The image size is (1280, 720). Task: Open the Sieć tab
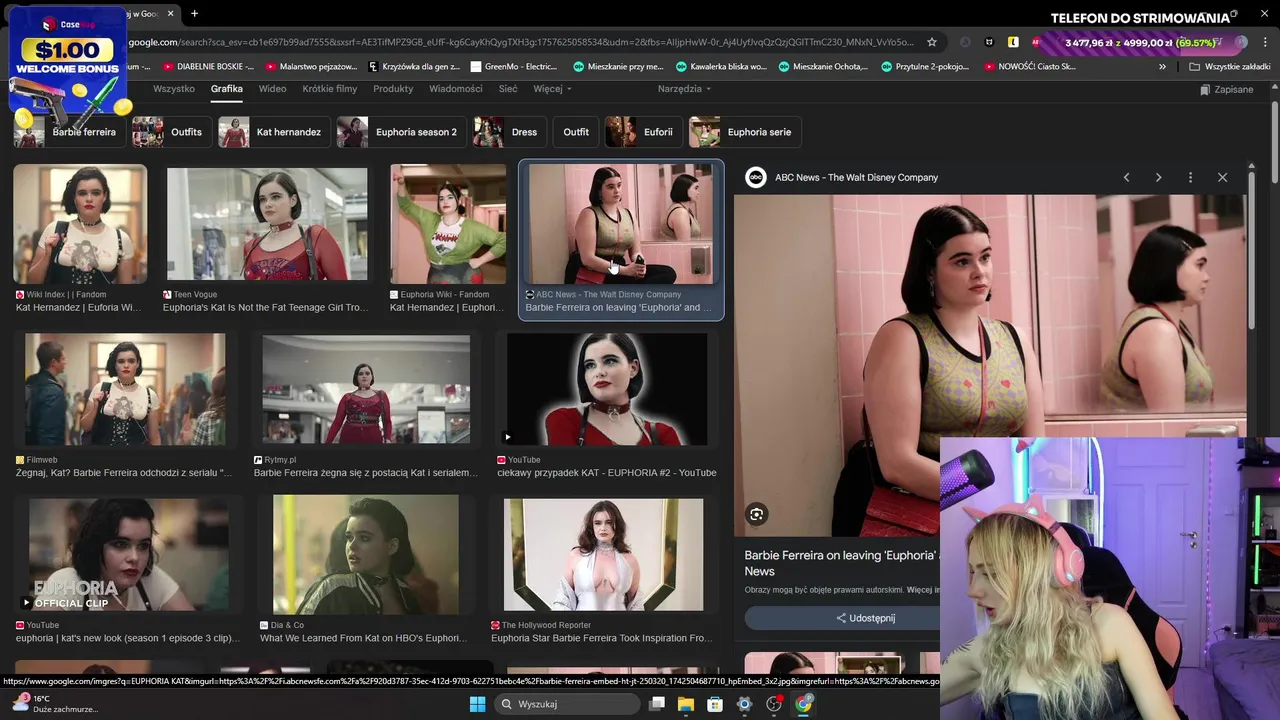tap(508, 89)
